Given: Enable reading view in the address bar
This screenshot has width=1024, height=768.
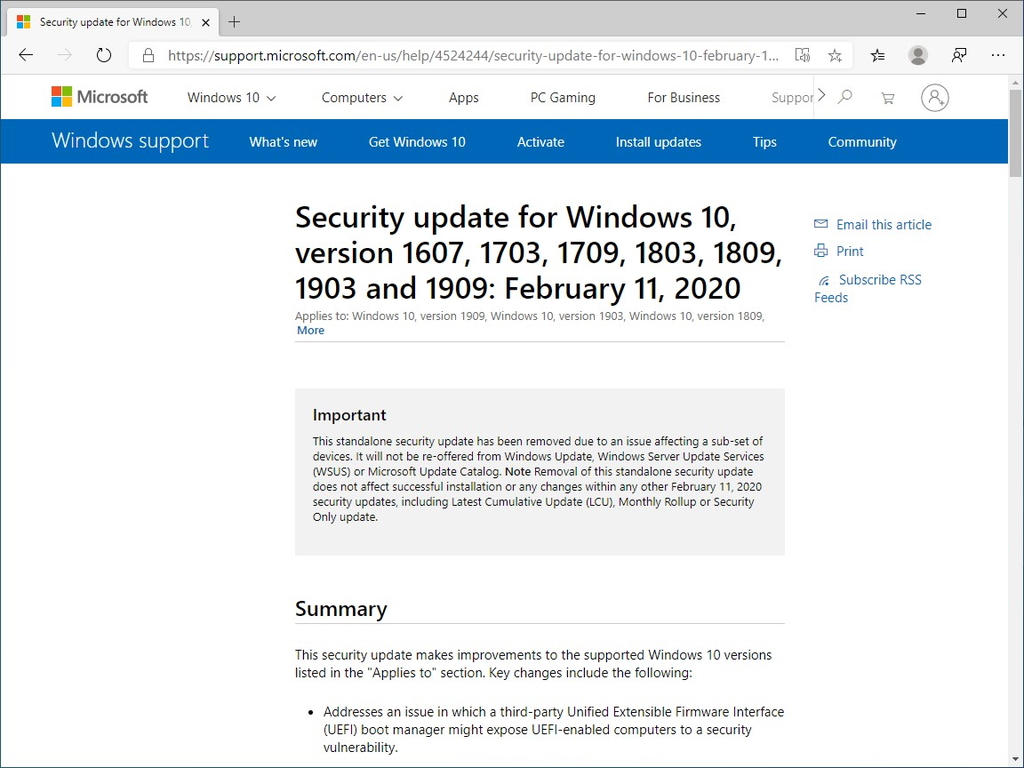Looking at the screenshot, I should (x=803, y=56).
